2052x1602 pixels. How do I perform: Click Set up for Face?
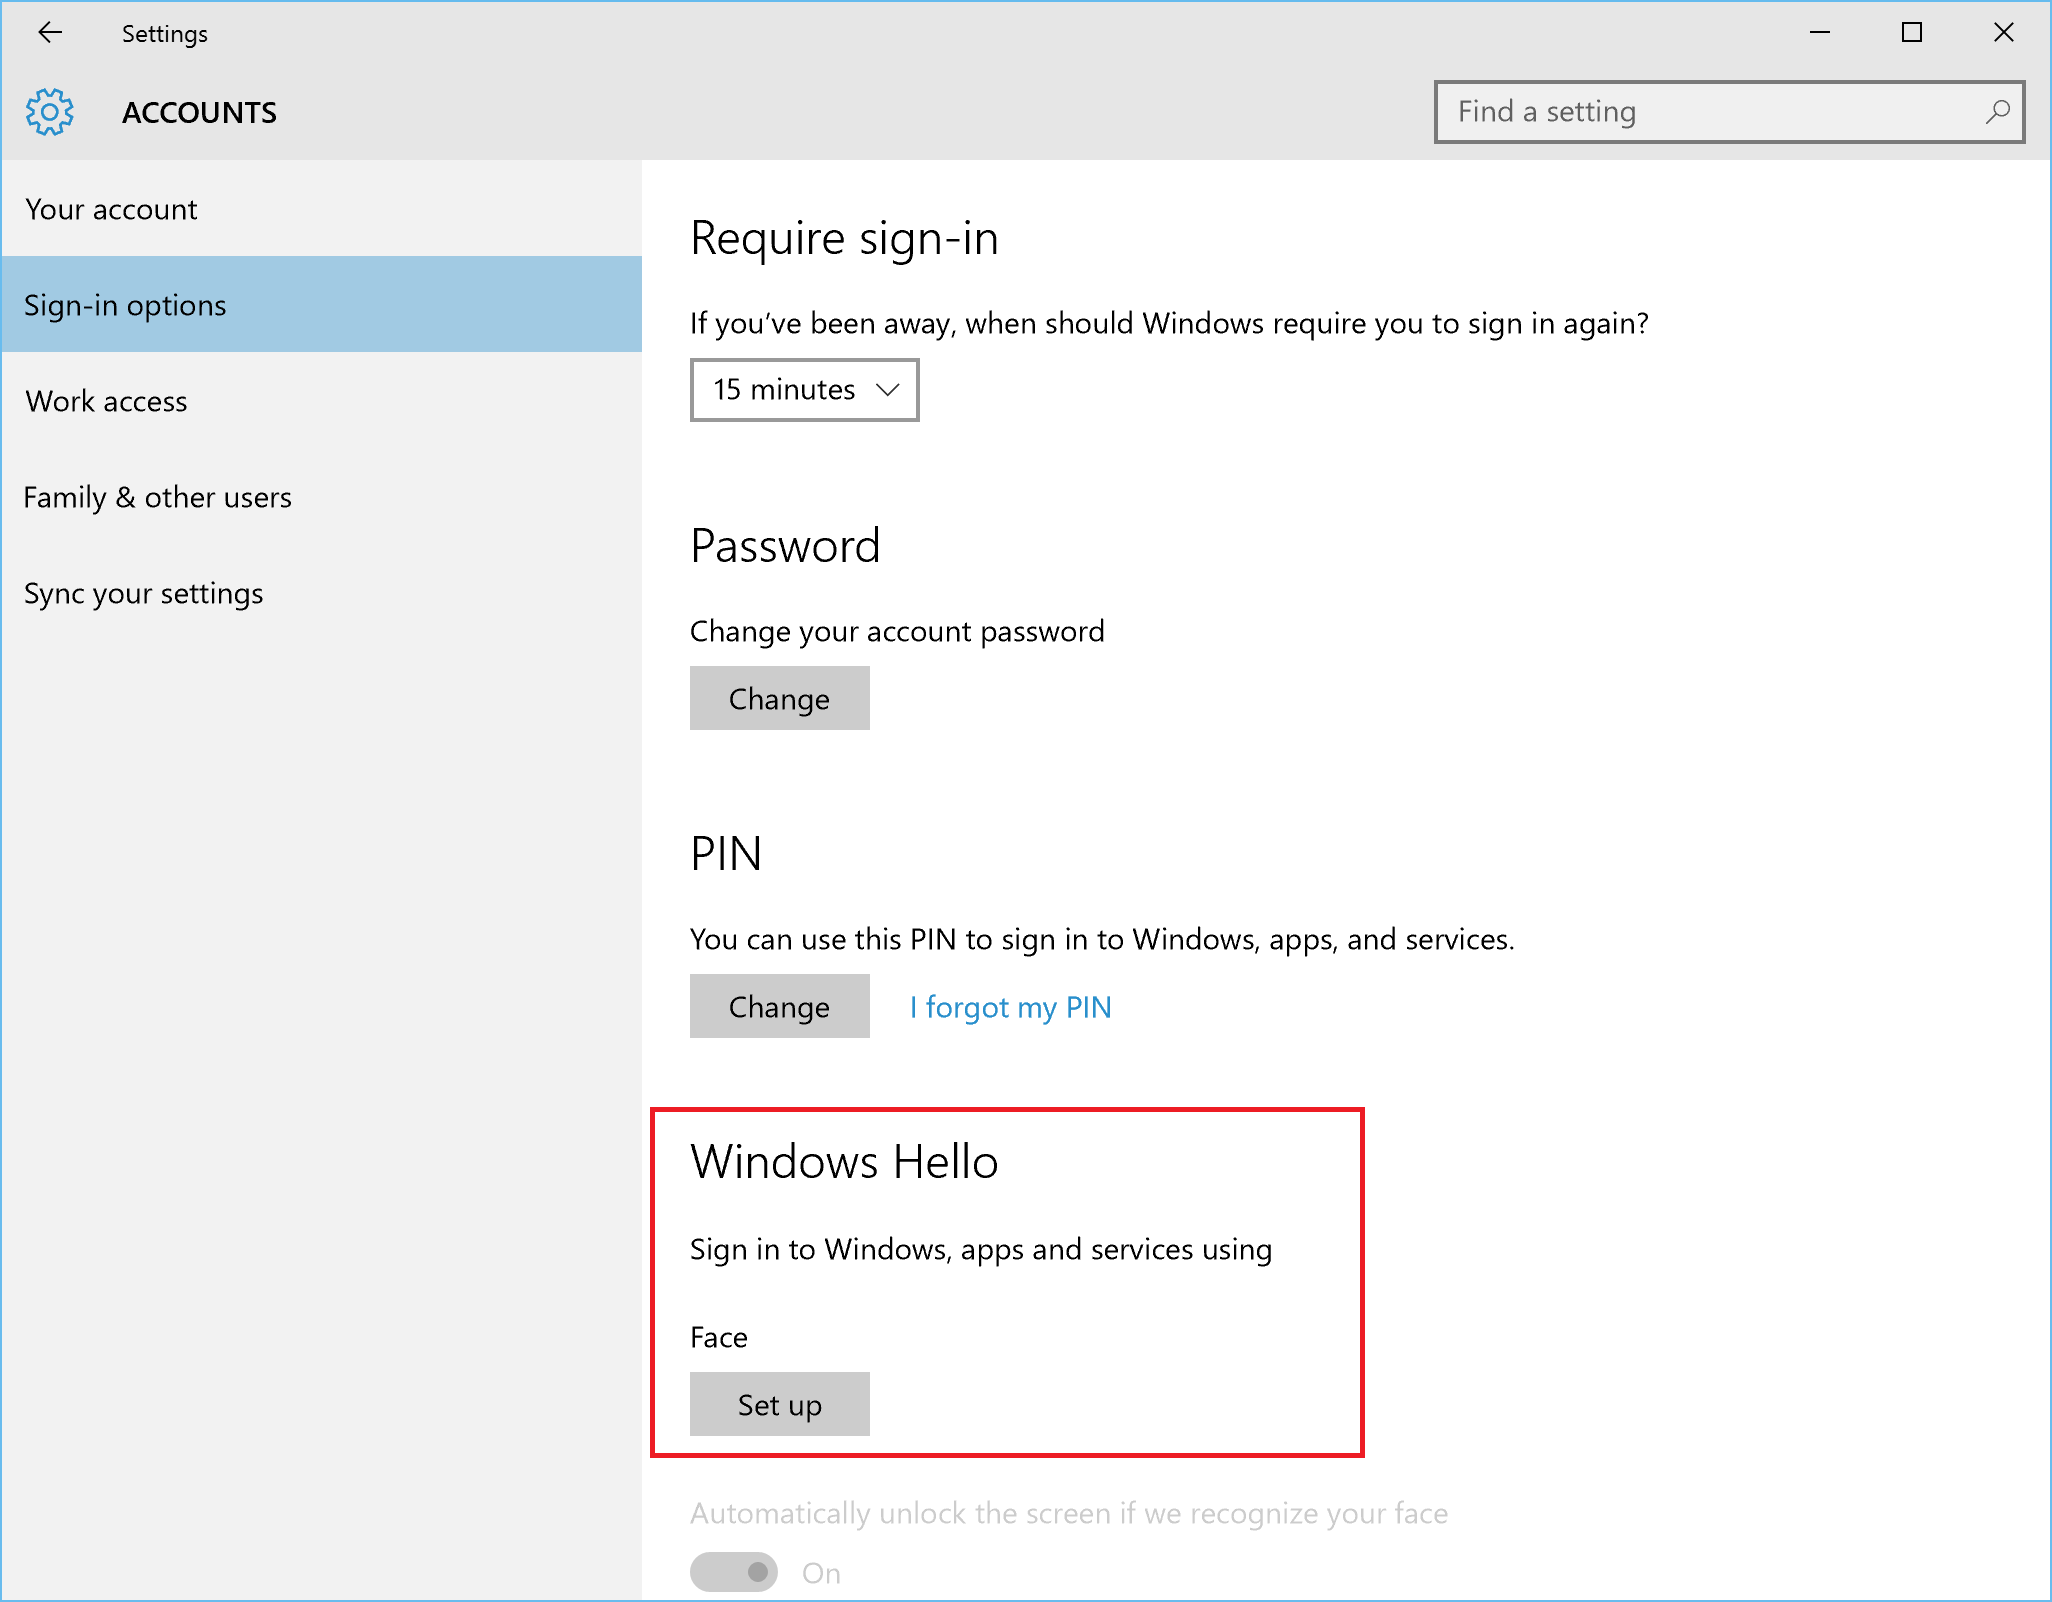tap(779, 1404)
